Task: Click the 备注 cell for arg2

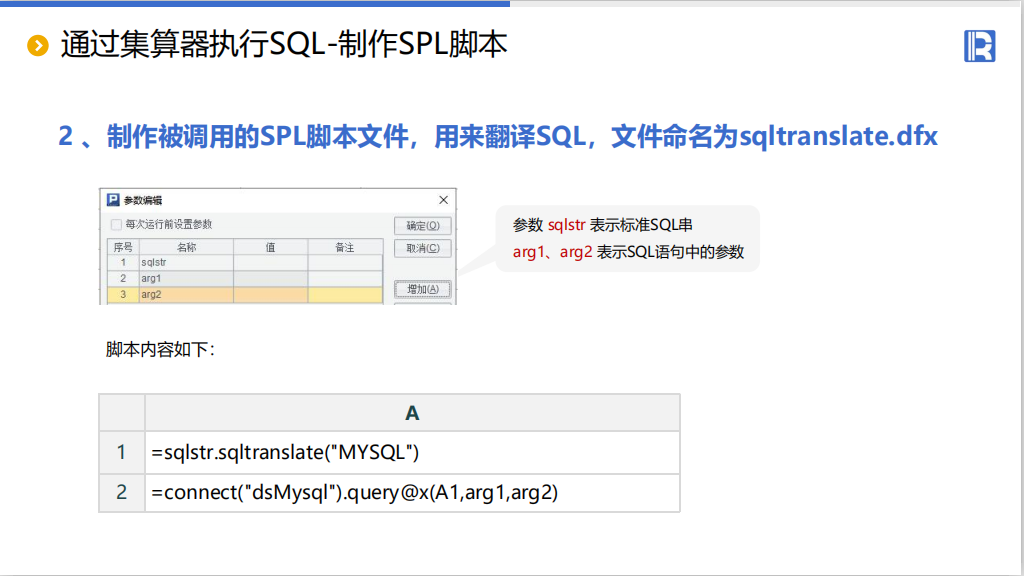Action: pos(345,295)
